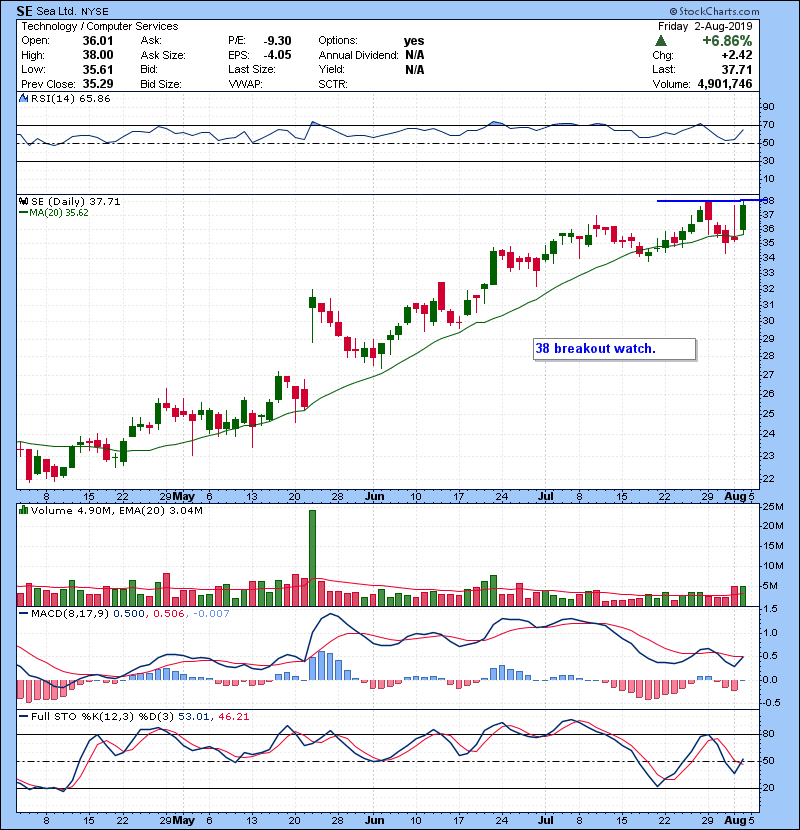Click the MACD value 0.500
This screenshot has width=800, height=830.
click(x=129, y=614)
